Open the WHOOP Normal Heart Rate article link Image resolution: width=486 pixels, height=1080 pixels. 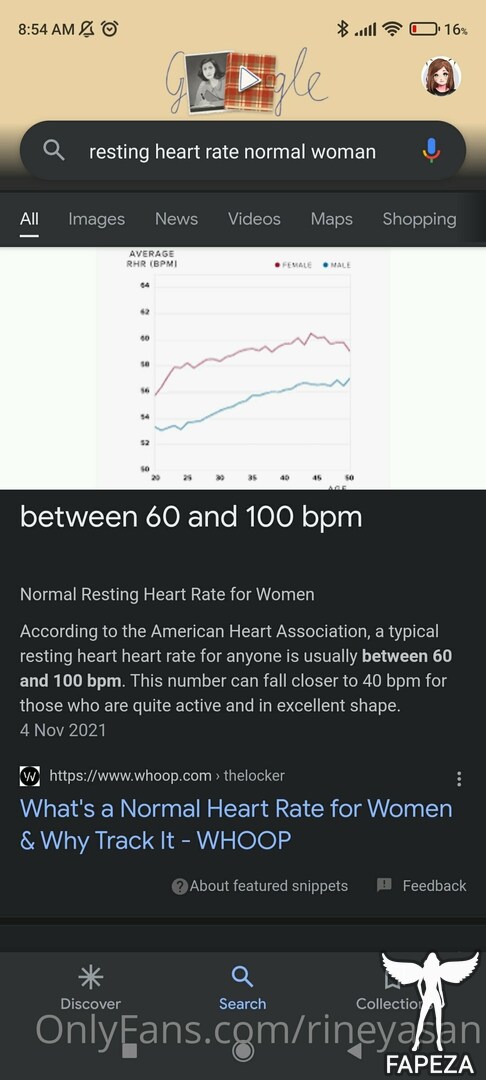pos(236,824)
